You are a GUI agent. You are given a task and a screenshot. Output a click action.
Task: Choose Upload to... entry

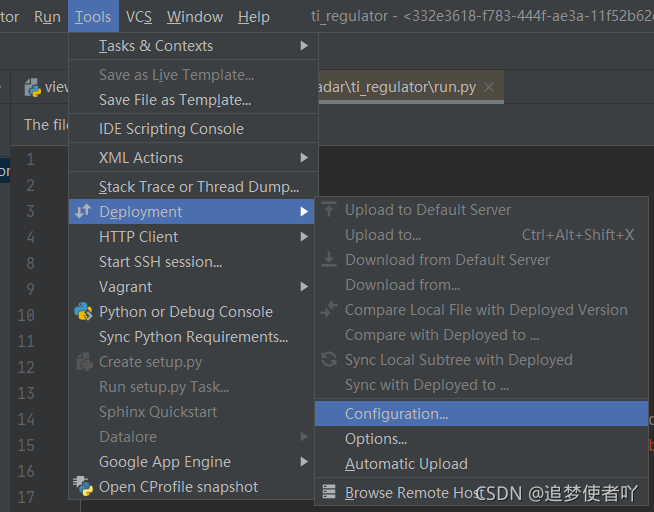(481, 235)
